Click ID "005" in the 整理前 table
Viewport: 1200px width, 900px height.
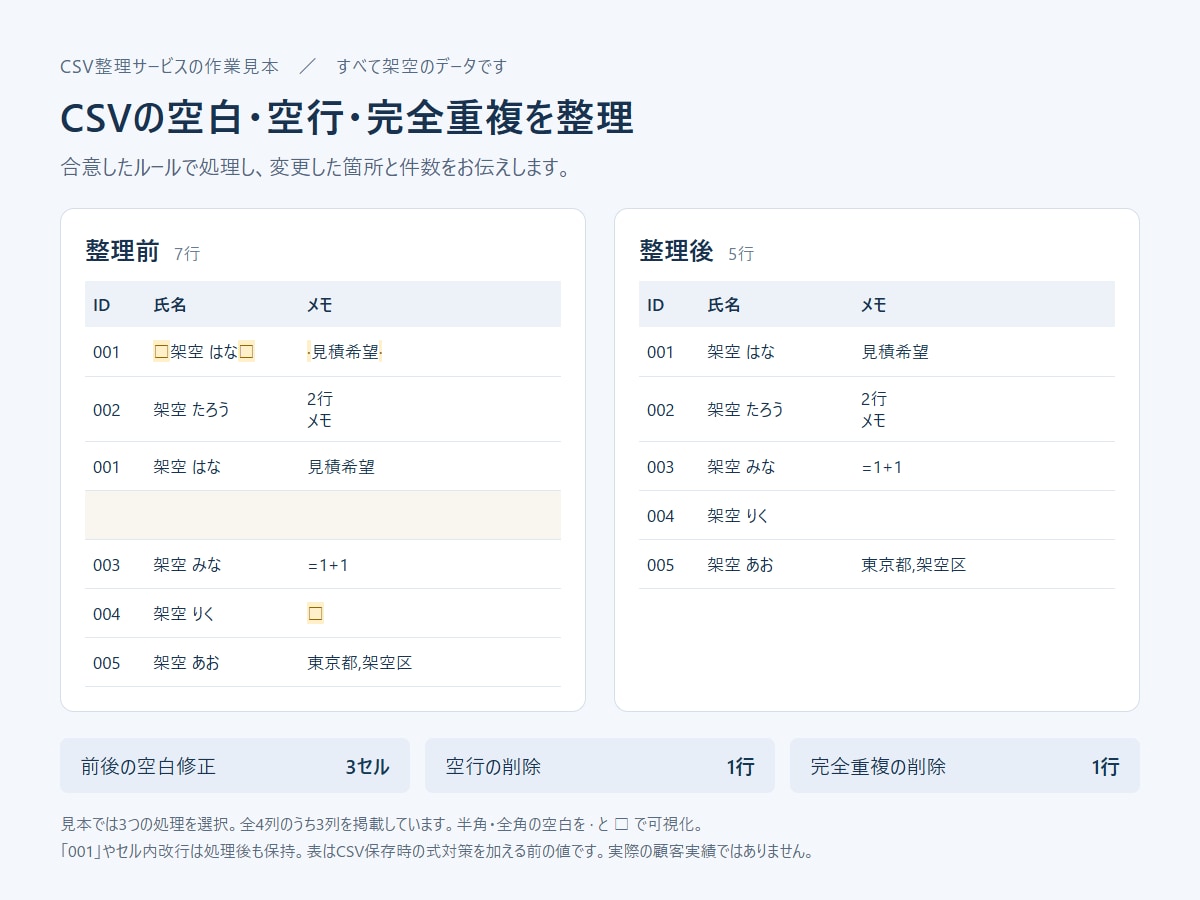tap(106, 663)
